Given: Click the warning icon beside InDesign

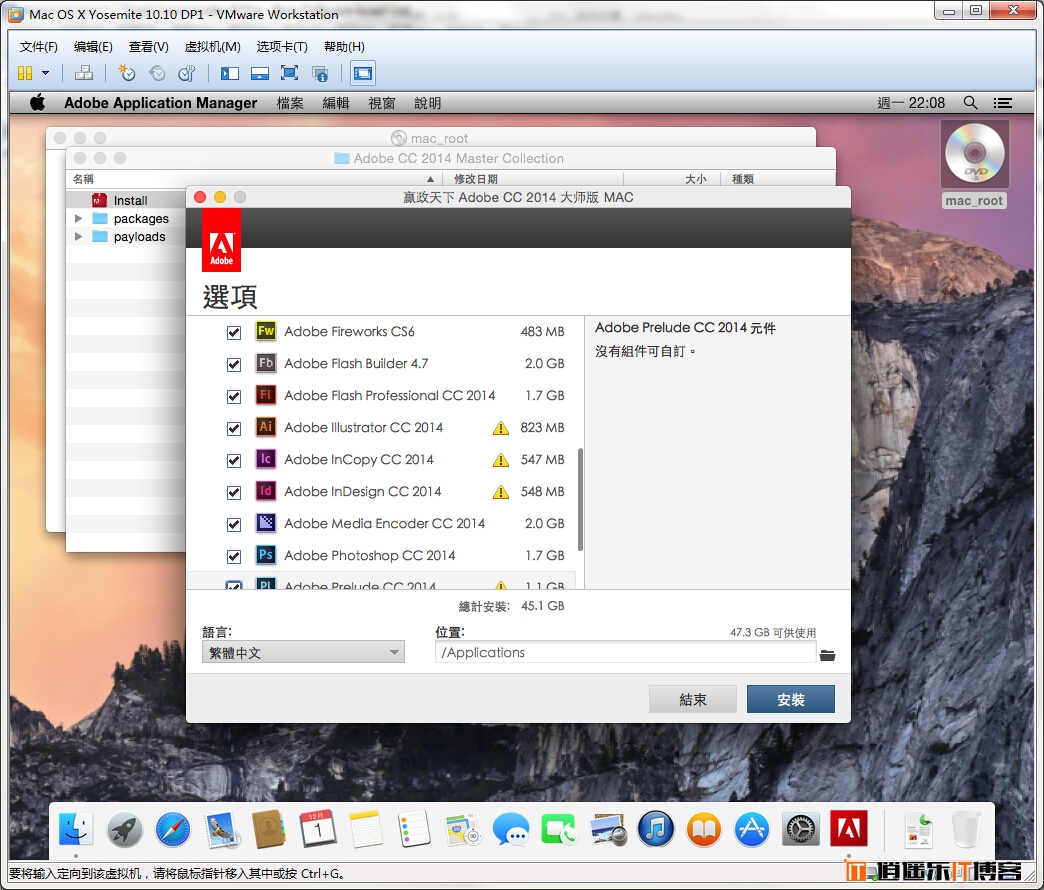Looking at the screenshot, I should tap(501, 492).
